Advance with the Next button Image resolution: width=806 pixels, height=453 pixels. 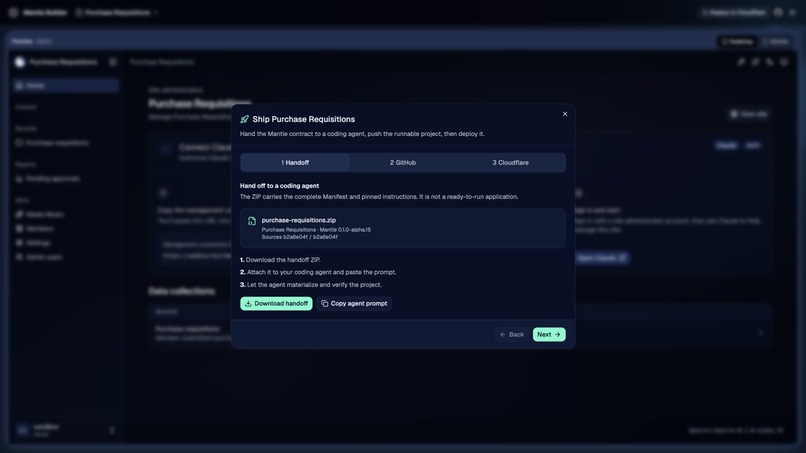[x=549, y=334]
